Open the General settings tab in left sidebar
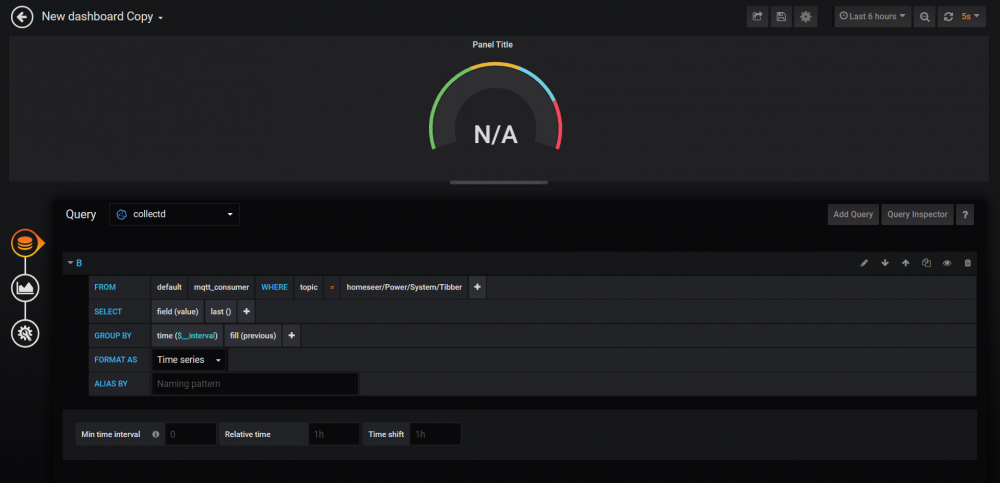Image resolution: width=1000 pixels, height=483 pixels. [x=25, y=333]
